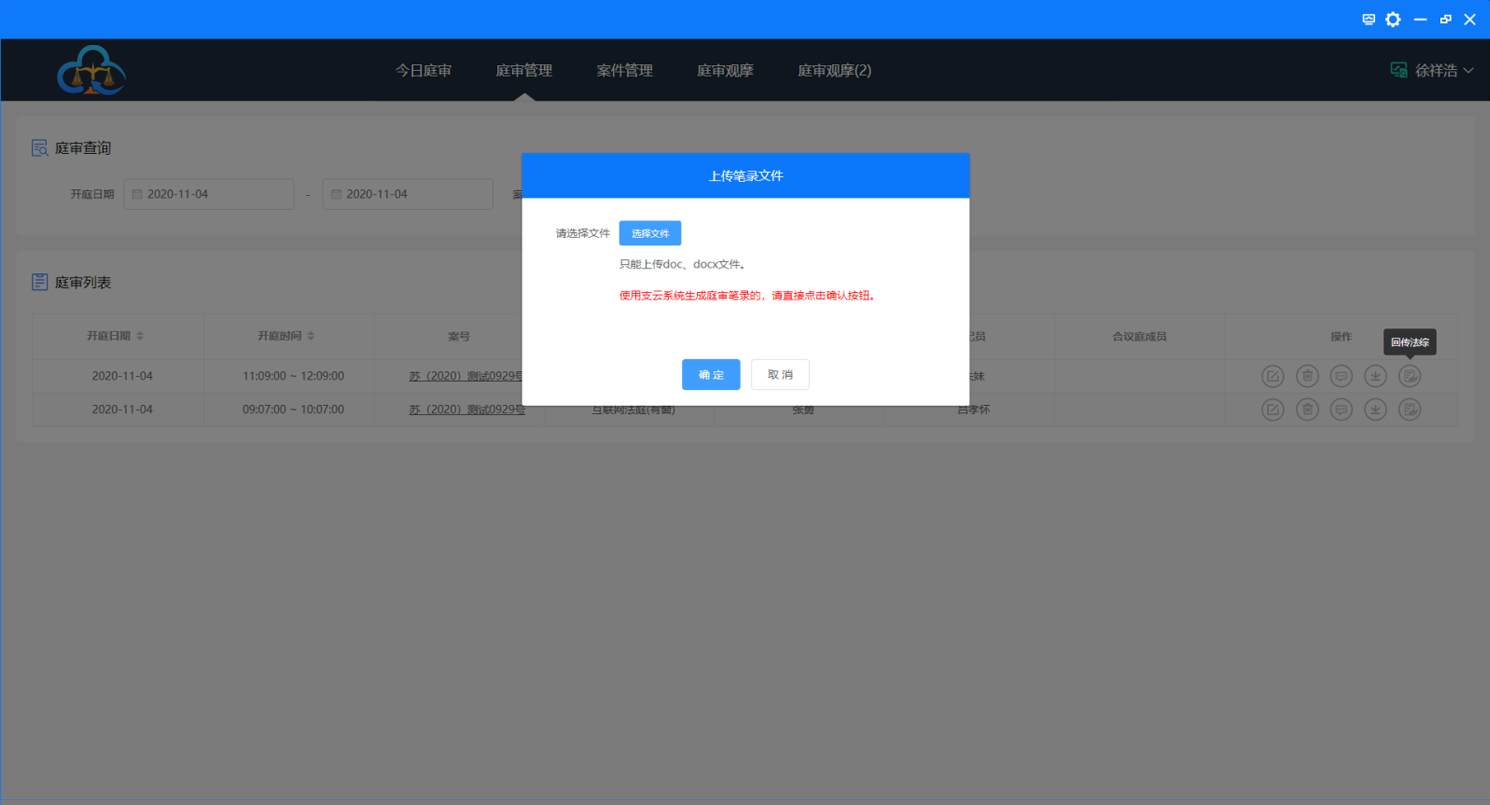The width and height of the screenshot is (1490, 805).
Task: Click the 选择文件 button
Action: click(x=650, y=233)
